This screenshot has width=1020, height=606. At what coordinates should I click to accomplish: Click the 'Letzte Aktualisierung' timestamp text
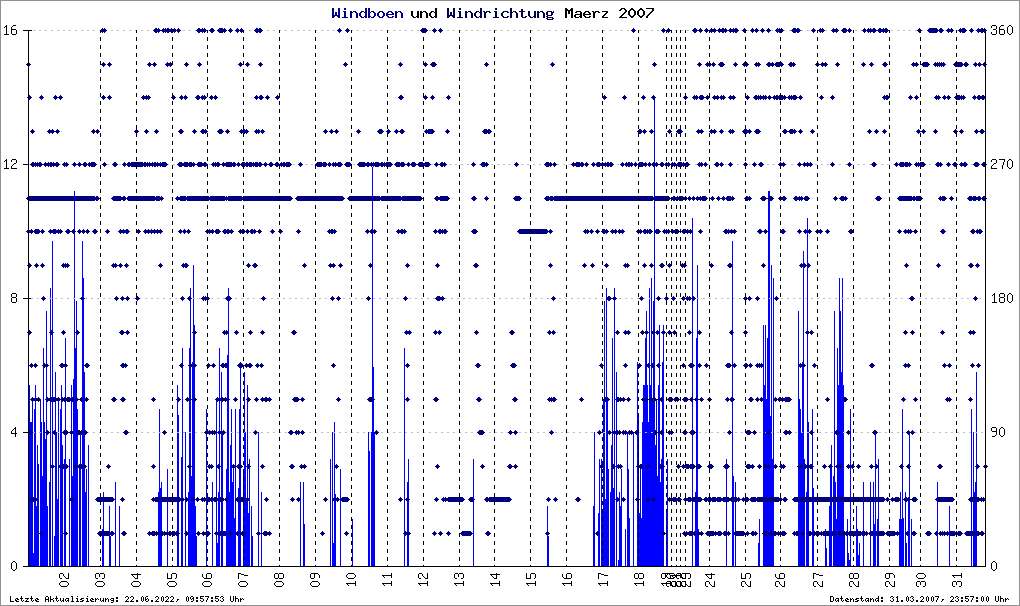[x=127, y=599]
